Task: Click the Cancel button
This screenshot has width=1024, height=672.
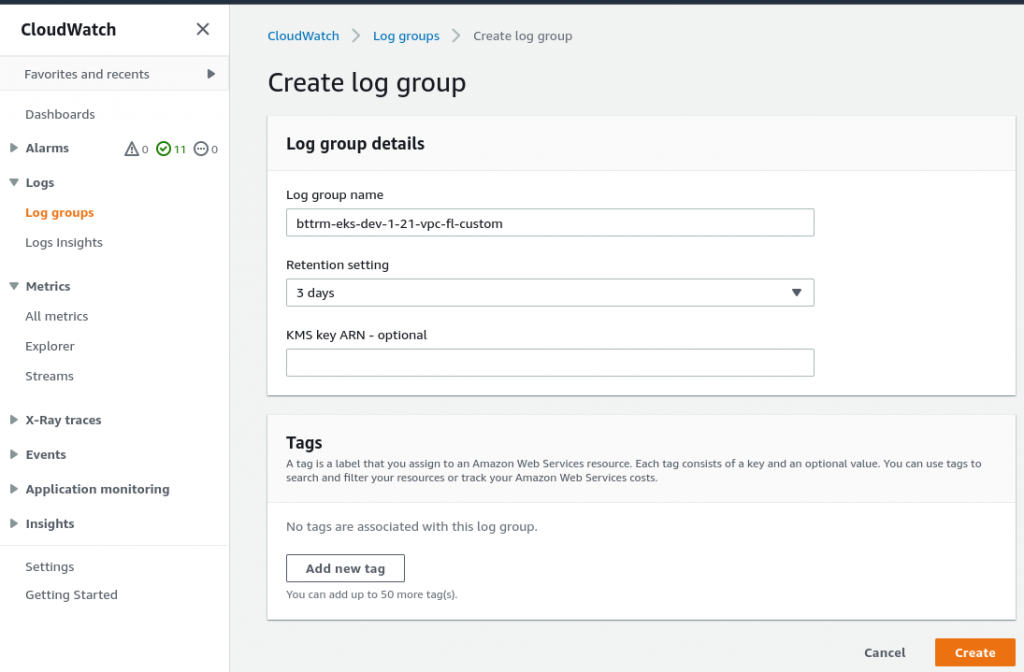Action: coord(884,652)
